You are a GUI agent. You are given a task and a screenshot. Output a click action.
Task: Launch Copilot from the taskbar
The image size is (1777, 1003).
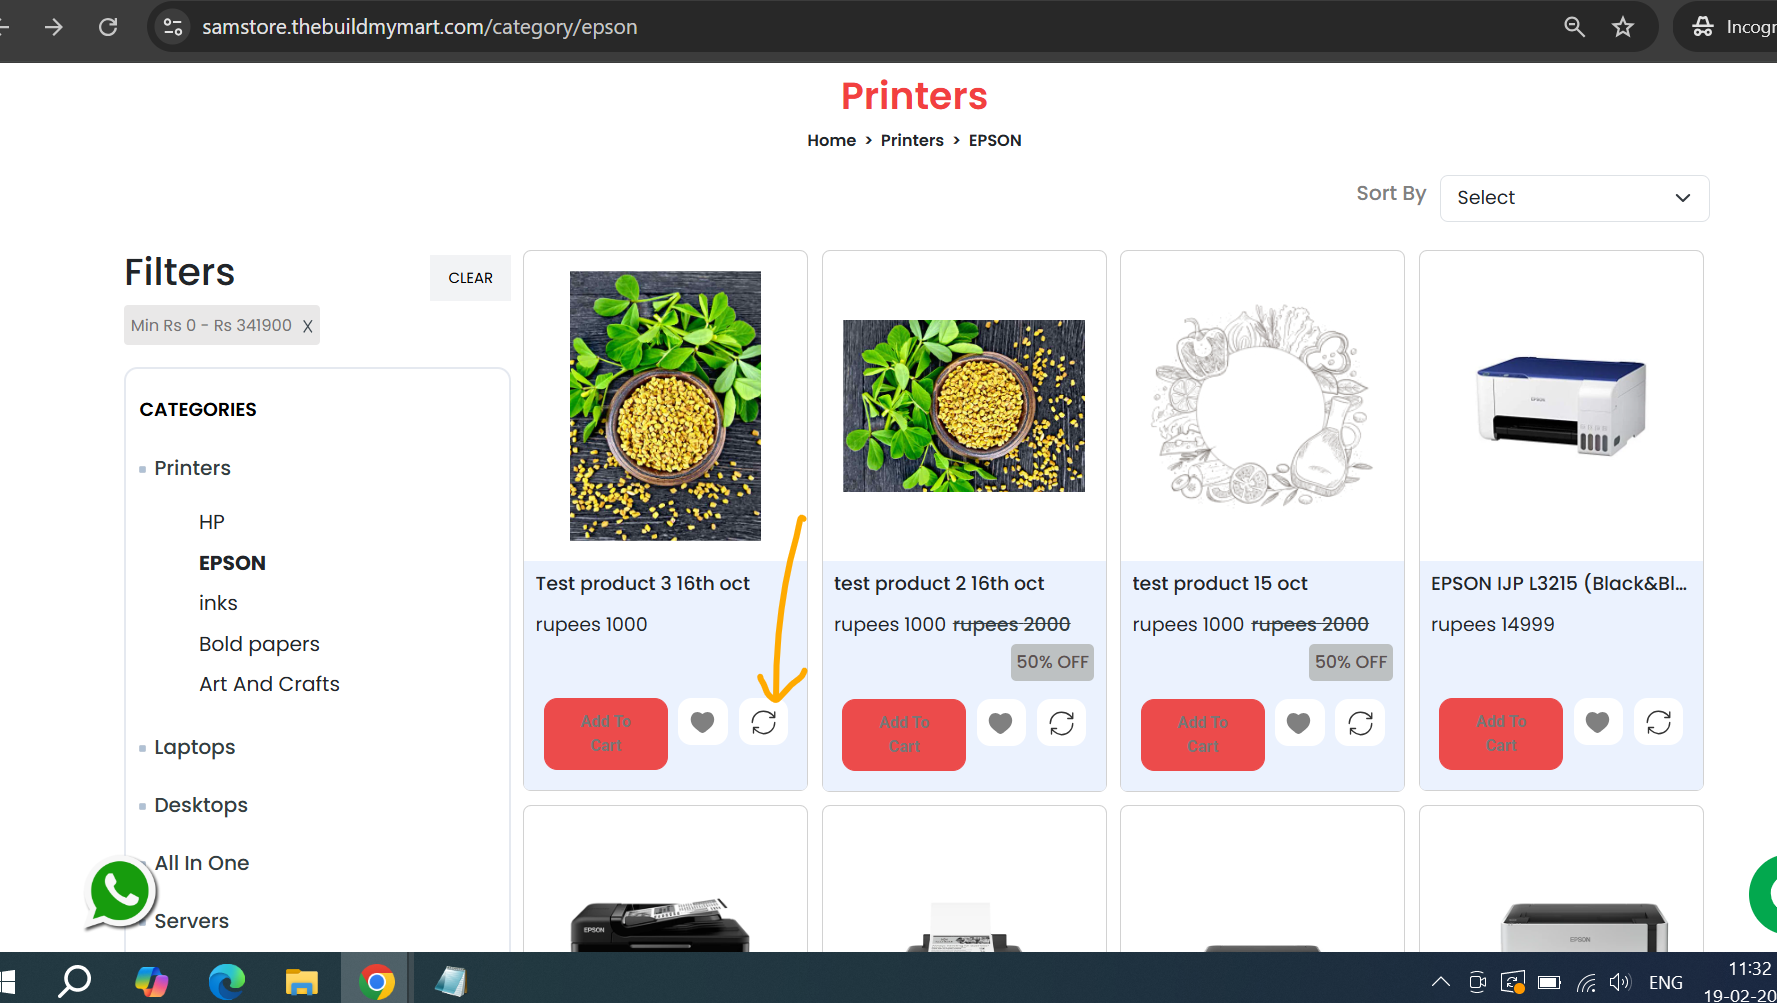(151, 982)
